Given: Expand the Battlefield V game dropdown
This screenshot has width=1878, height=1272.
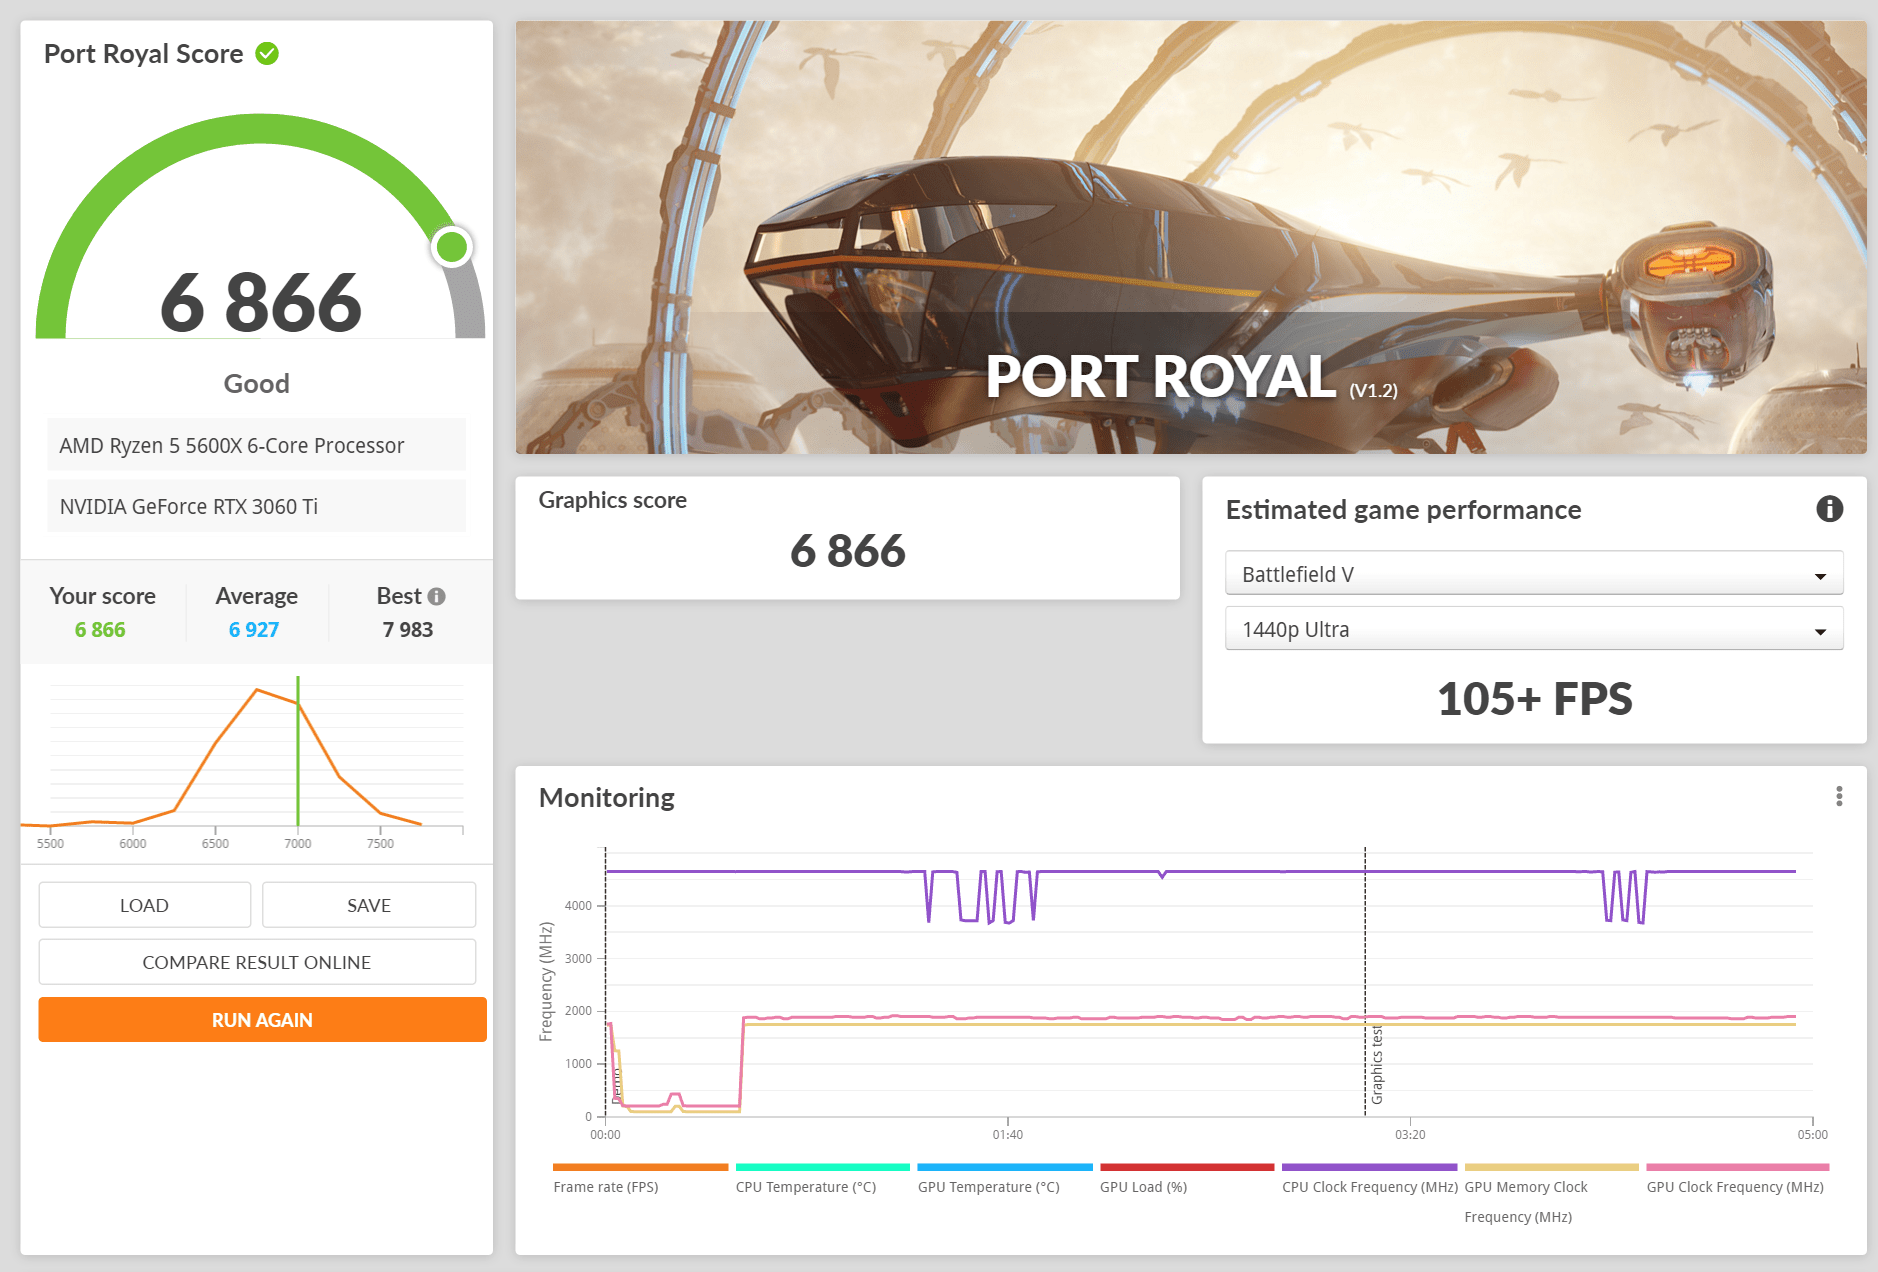Looking at the screenshot, I should click(x=1533, y=574).
